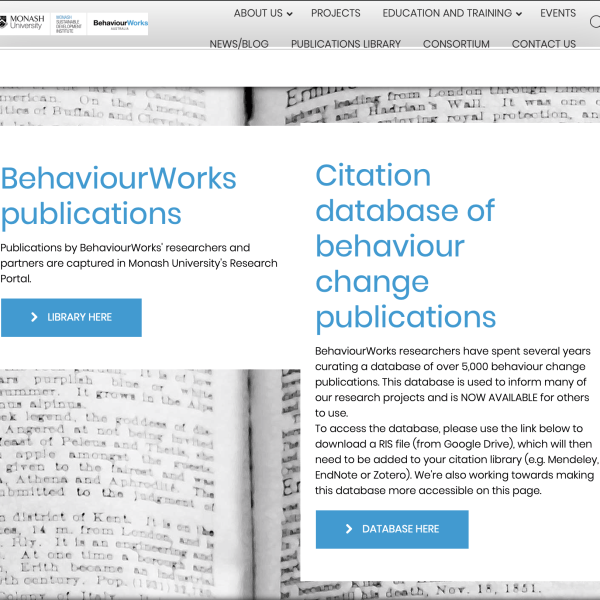
Task: Click the Library Here button
Action: tap(71, 318)
